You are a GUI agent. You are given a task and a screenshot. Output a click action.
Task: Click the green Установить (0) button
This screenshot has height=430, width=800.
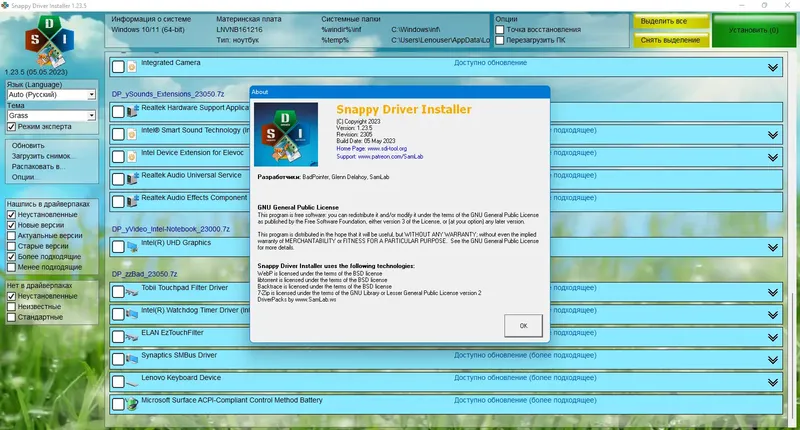[754, 30]
